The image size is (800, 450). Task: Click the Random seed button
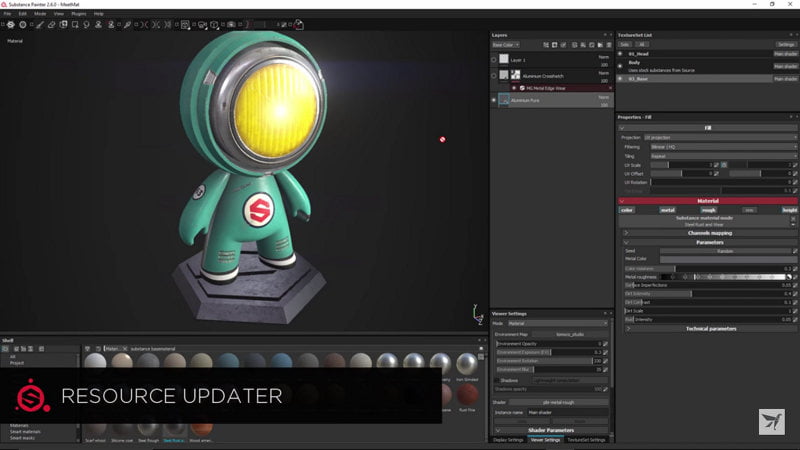click(725, 251)
